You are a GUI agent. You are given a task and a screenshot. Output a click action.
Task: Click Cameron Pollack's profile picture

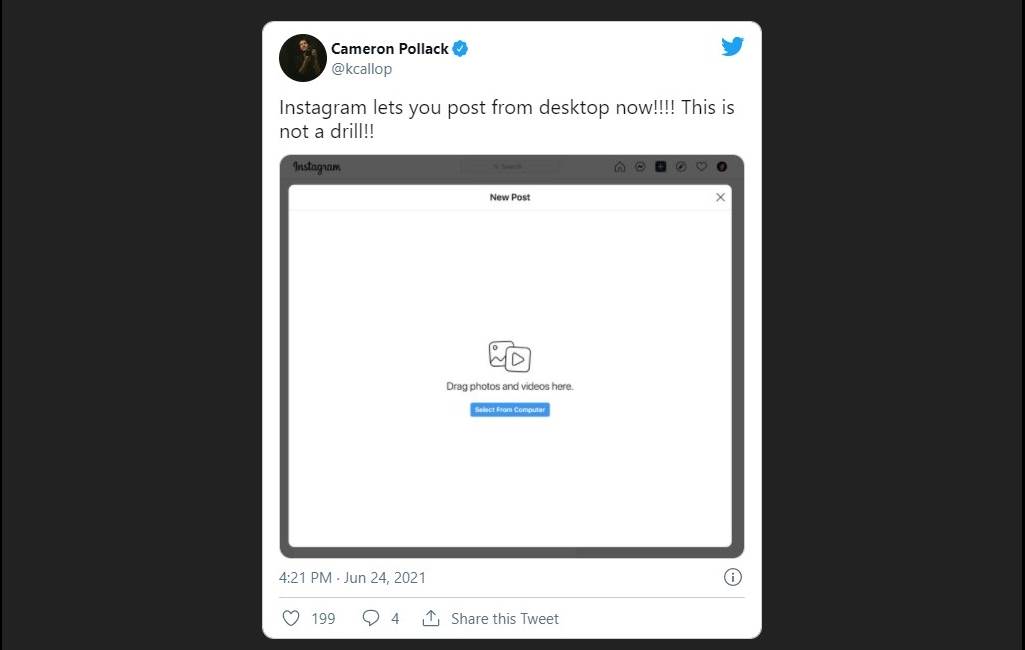click(302, 57)
